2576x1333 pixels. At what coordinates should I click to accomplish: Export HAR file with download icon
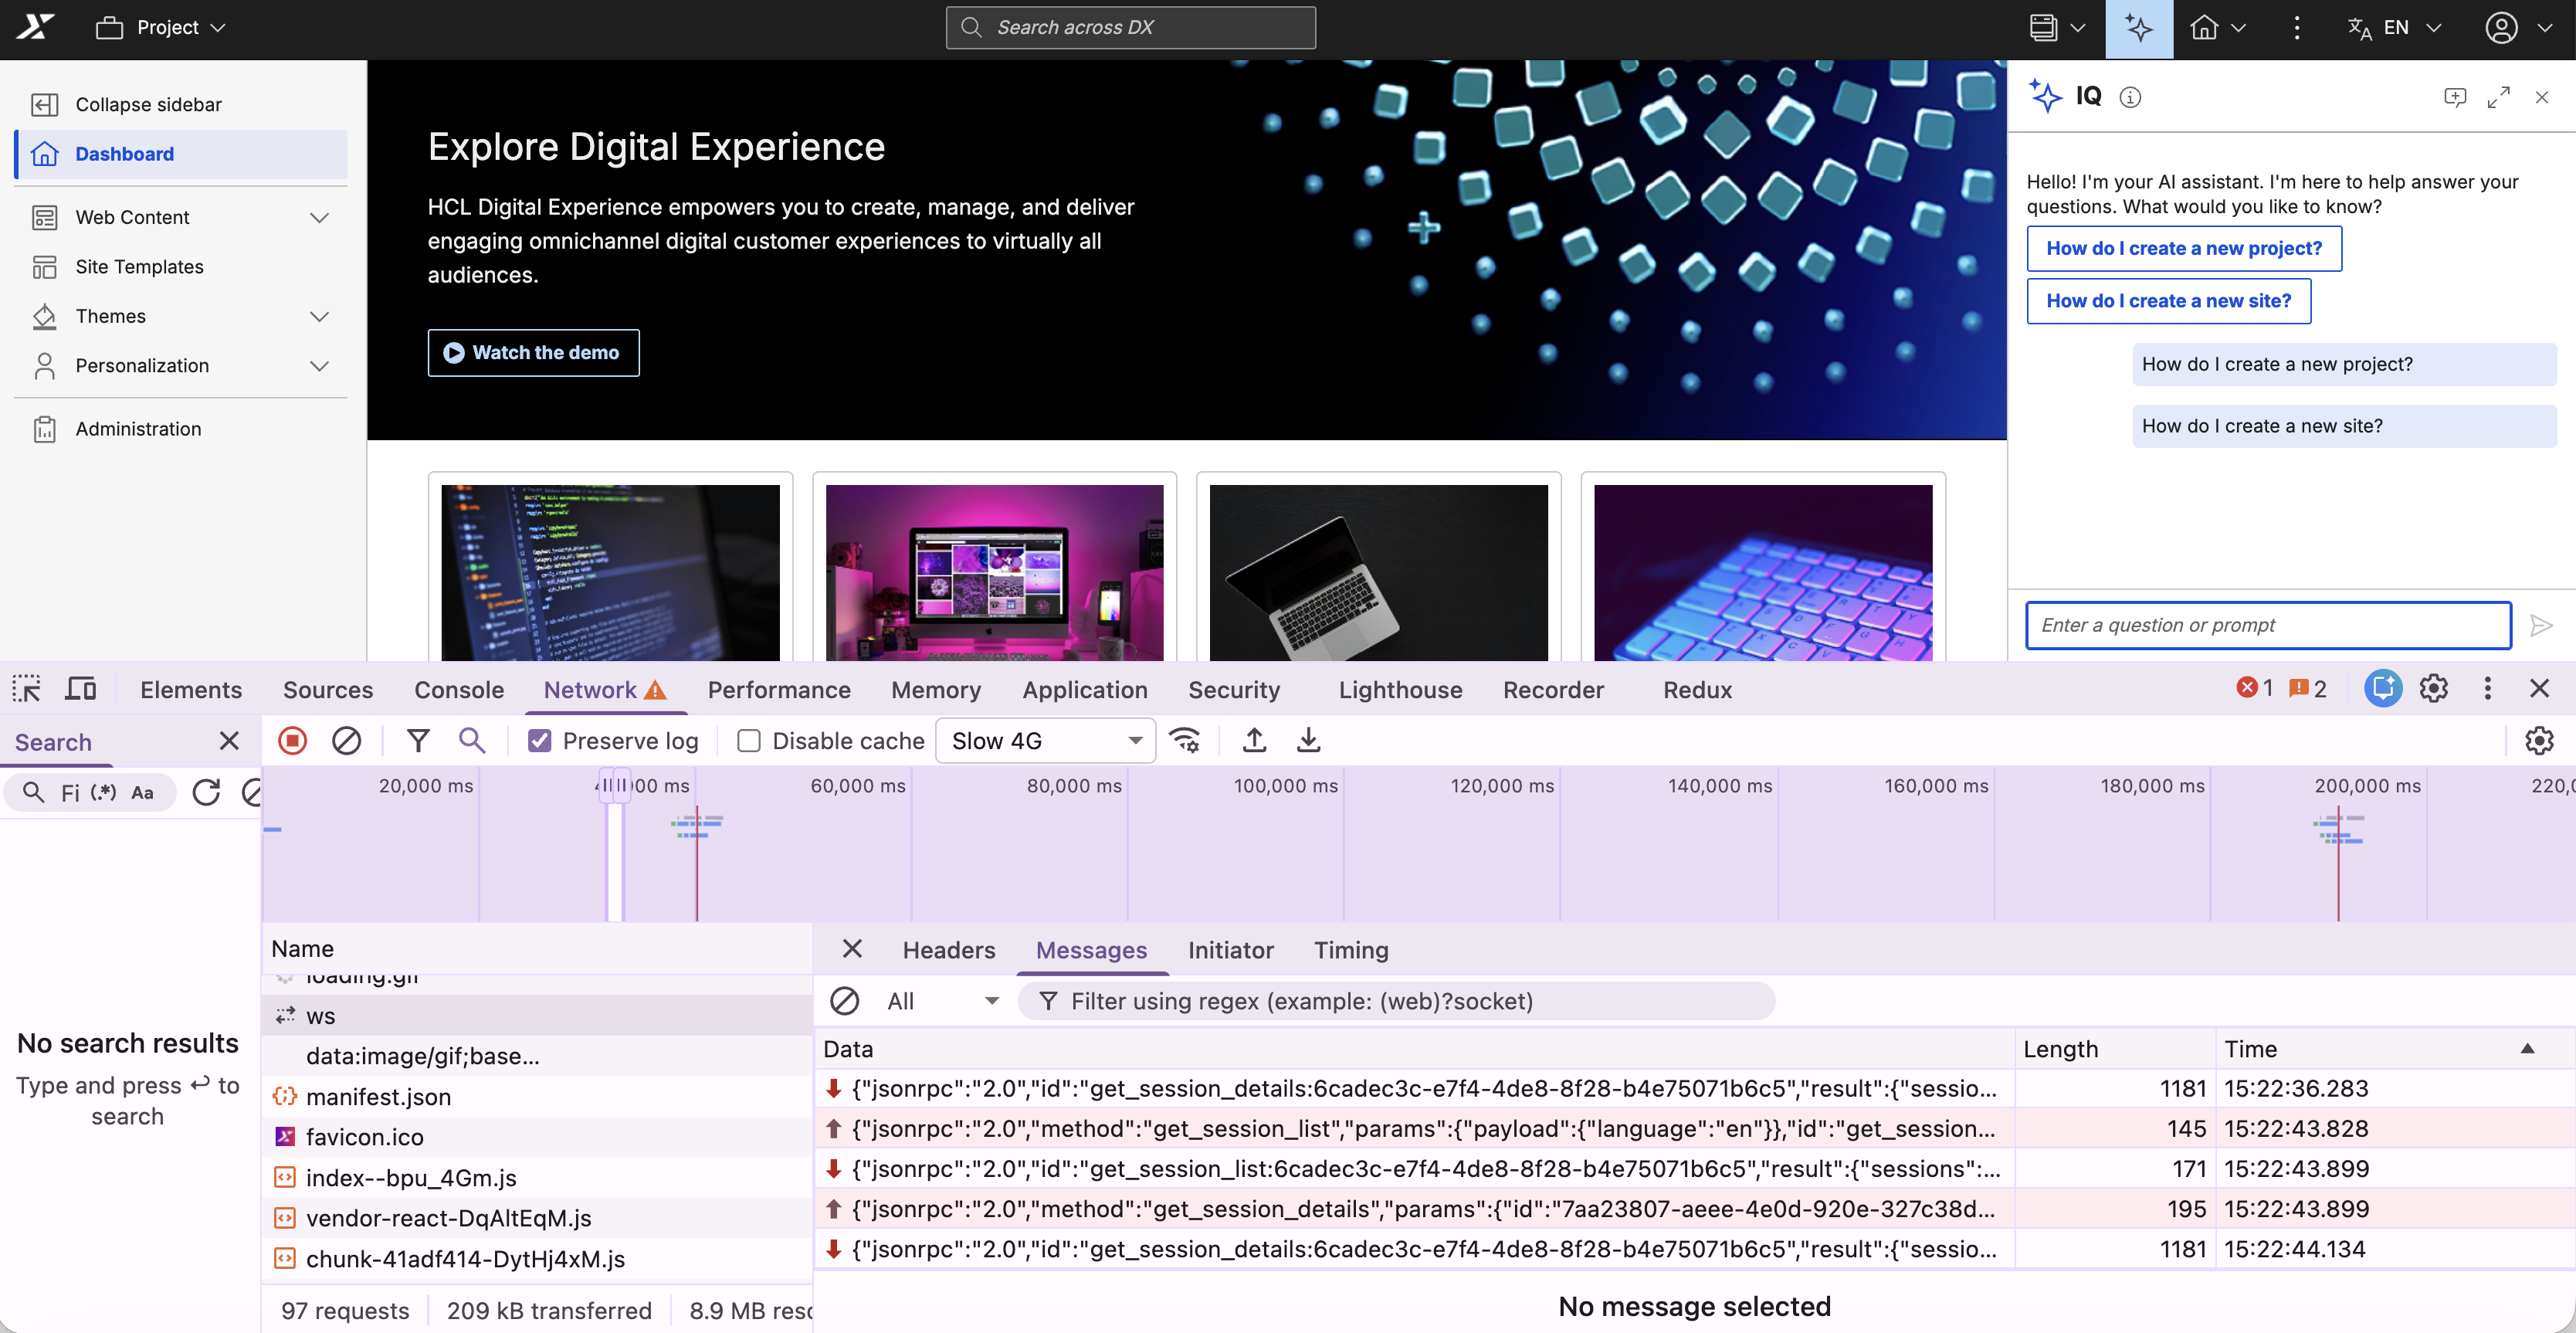(1308, 740)
